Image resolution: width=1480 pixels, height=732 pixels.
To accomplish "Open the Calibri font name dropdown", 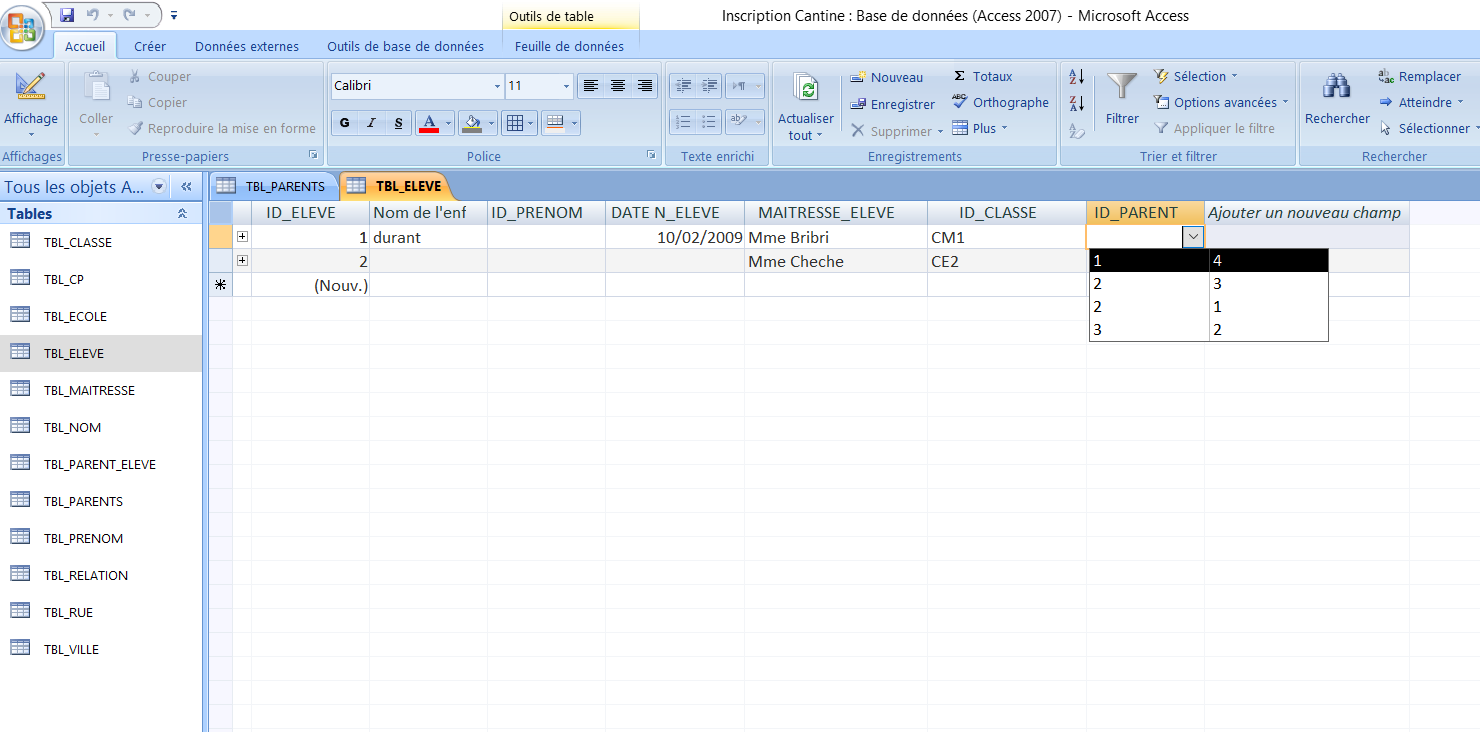I will click(x=497, y=86).
